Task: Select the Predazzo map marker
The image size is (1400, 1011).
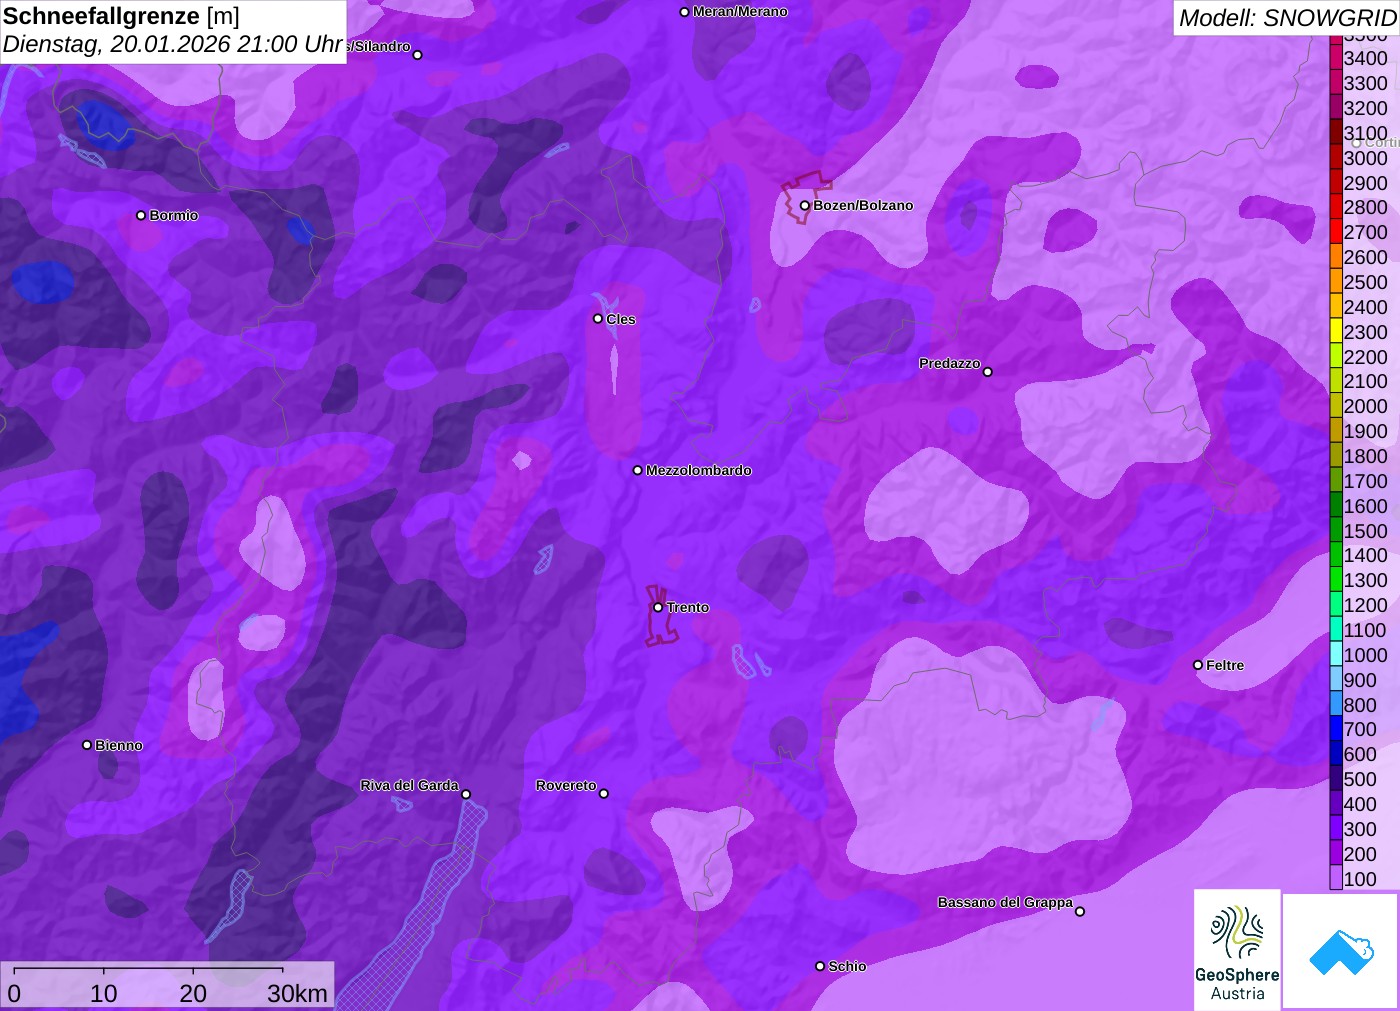Action: (987, 372)
